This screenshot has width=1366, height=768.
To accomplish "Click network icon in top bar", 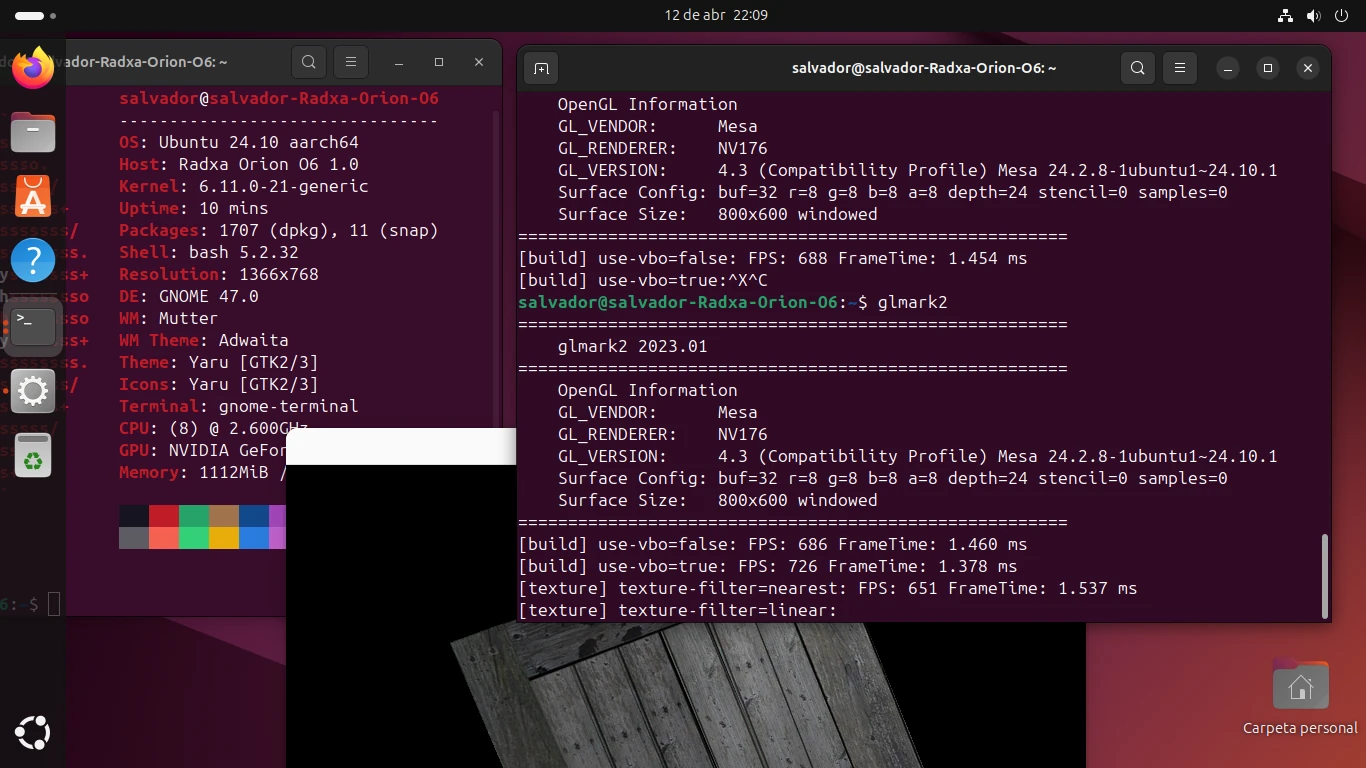I will point(1286,16).
